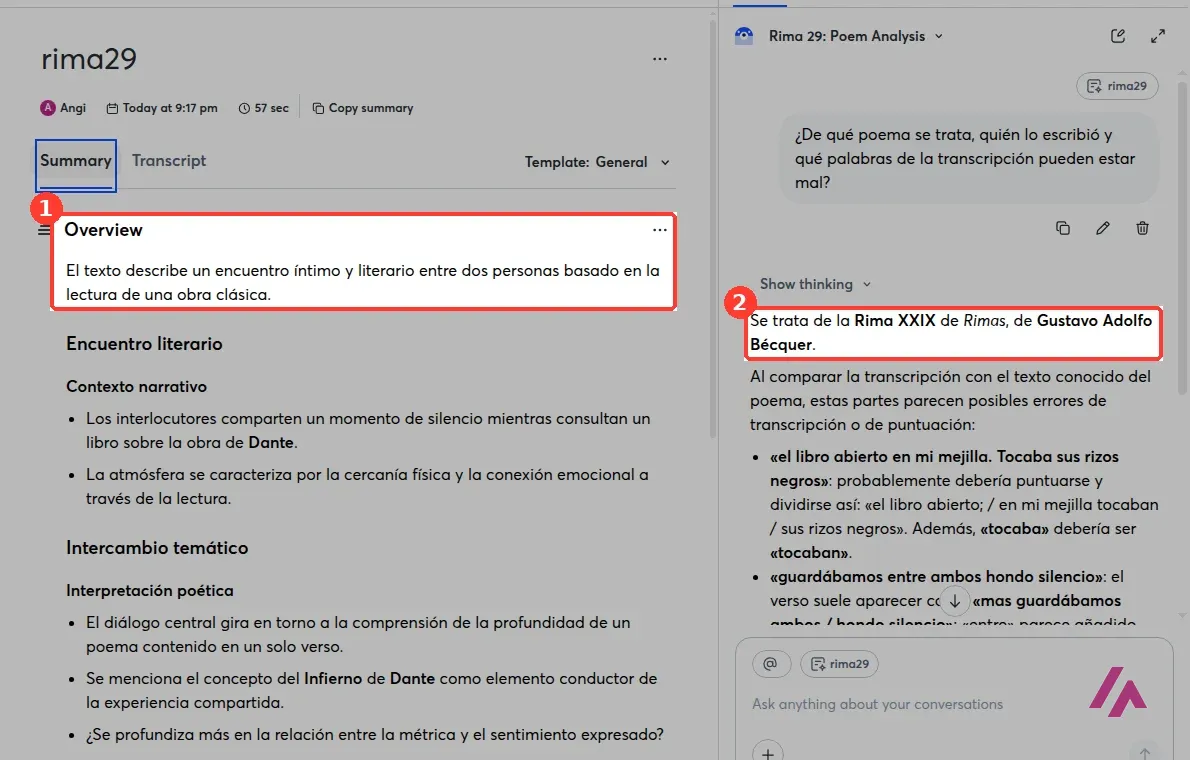Click the Interpretación poética subheading
Image resolution: width=1190 pixels, height=760 pixels.
(x=150, y=591)
